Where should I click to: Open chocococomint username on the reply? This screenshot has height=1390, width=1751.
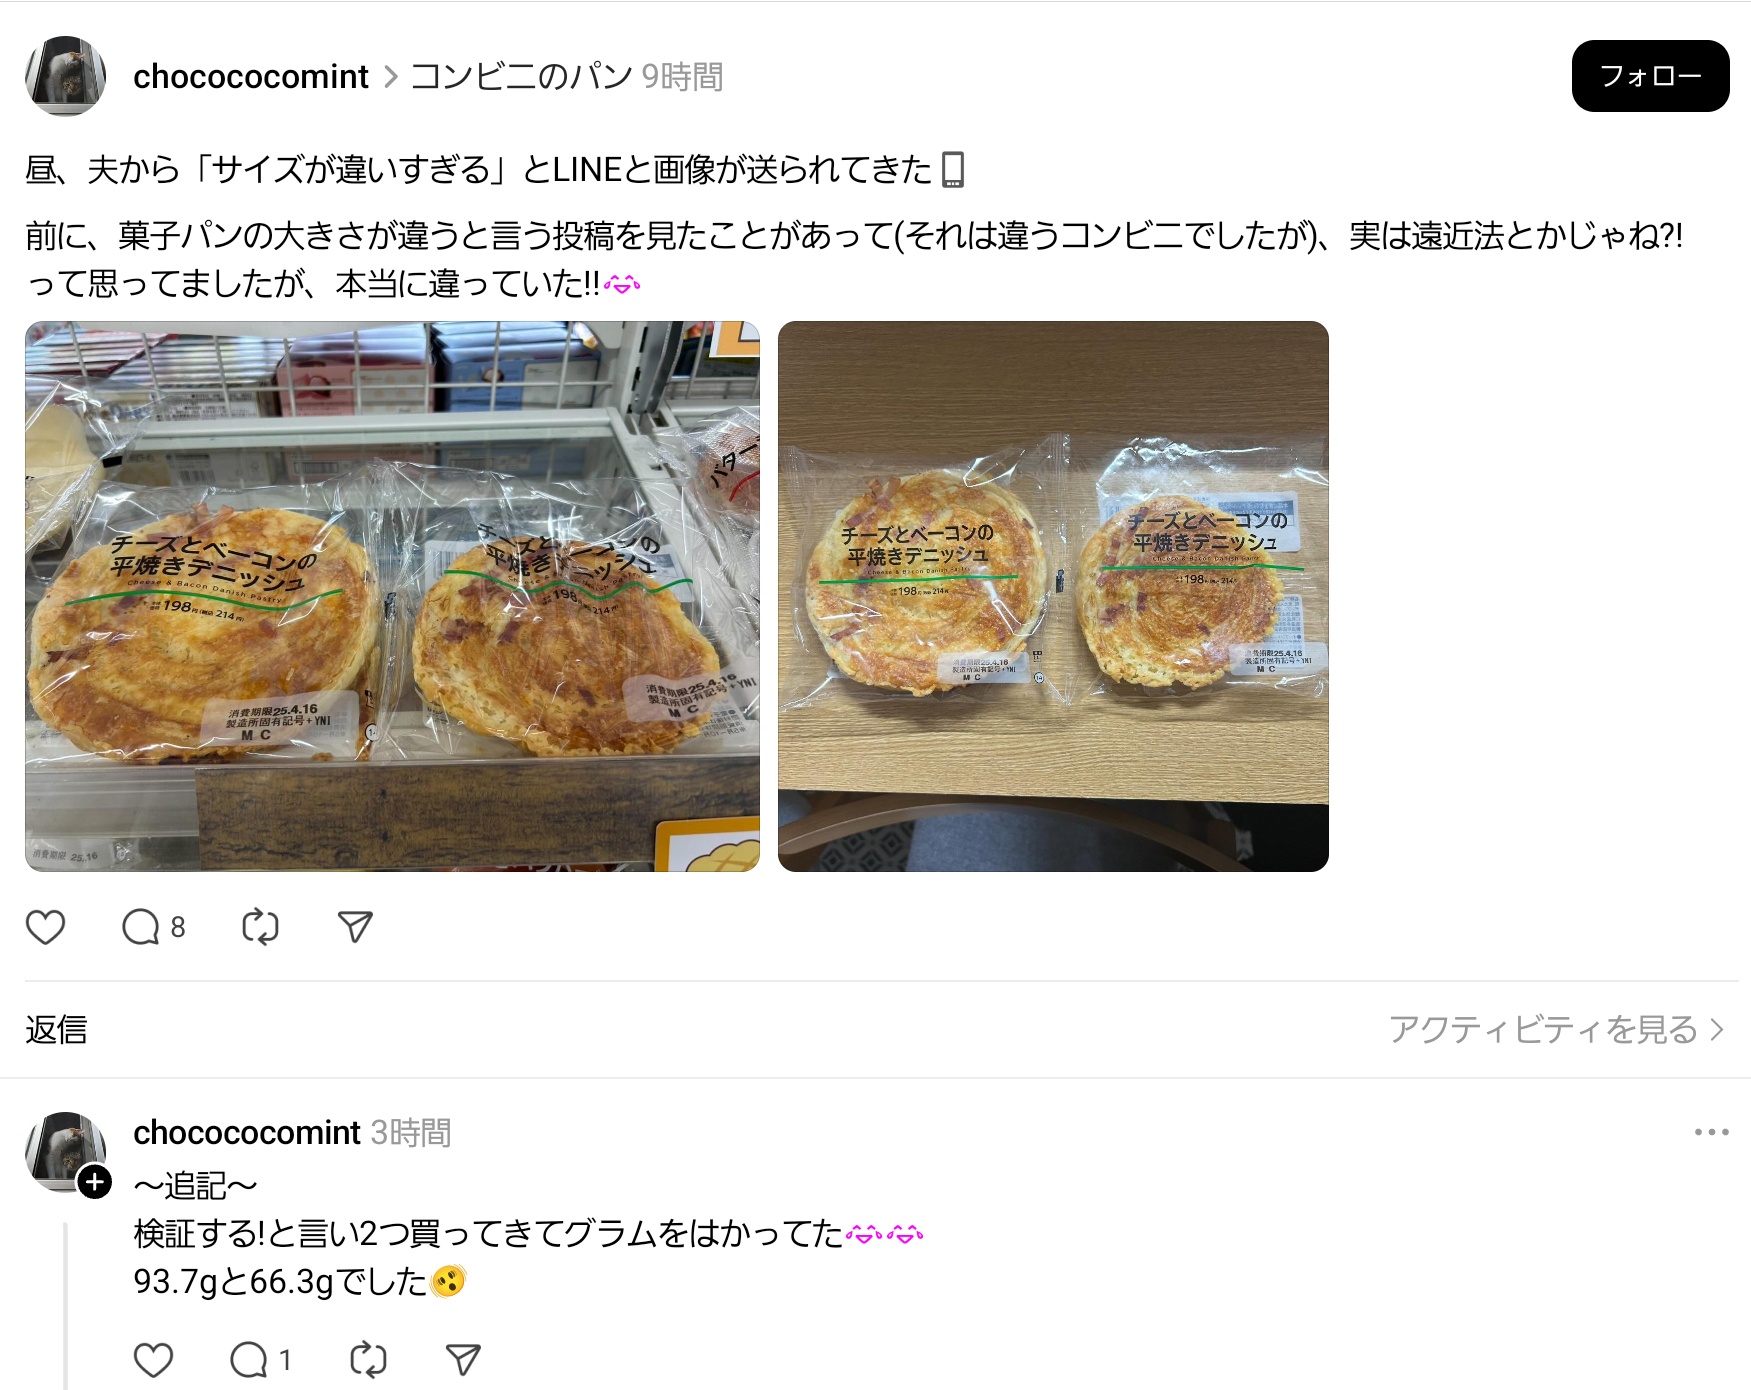pos(246,1132)
